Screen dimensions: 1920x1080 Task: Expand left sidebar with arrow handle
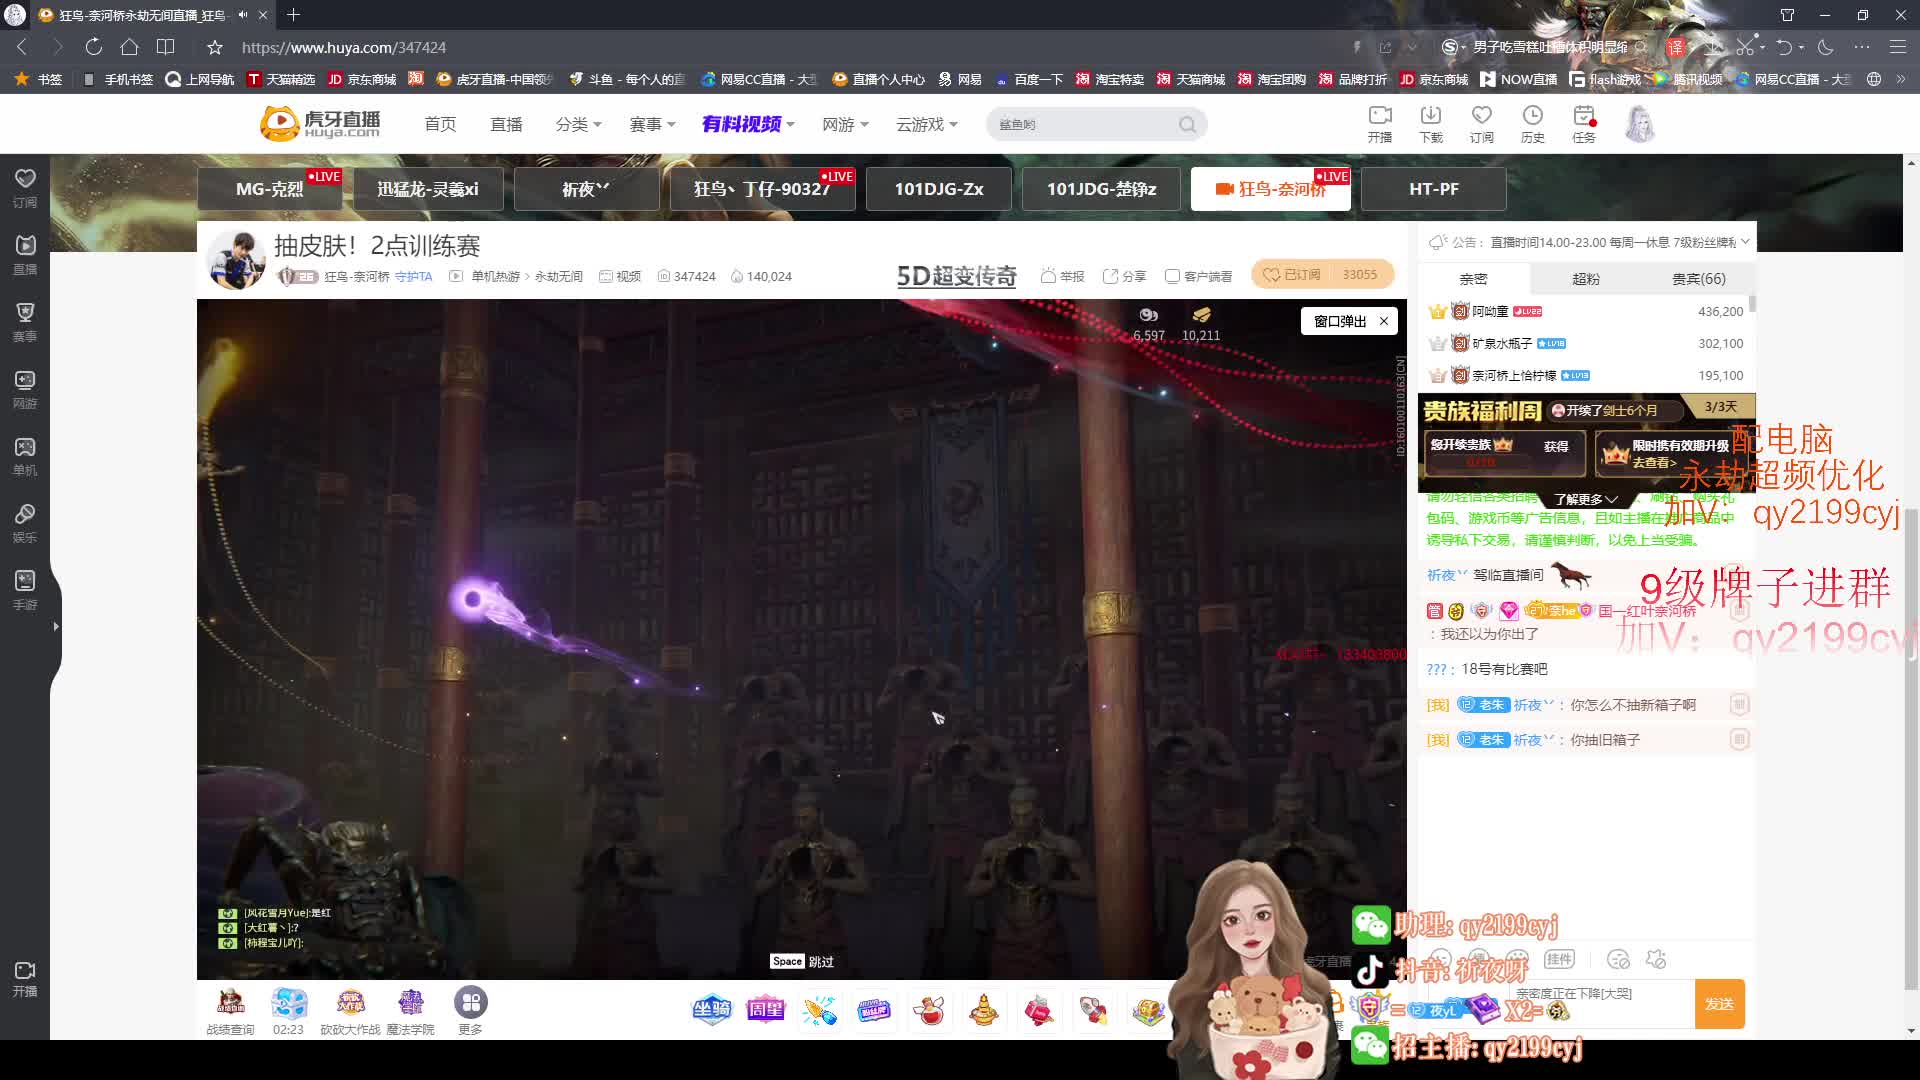[x=56, y=627]
